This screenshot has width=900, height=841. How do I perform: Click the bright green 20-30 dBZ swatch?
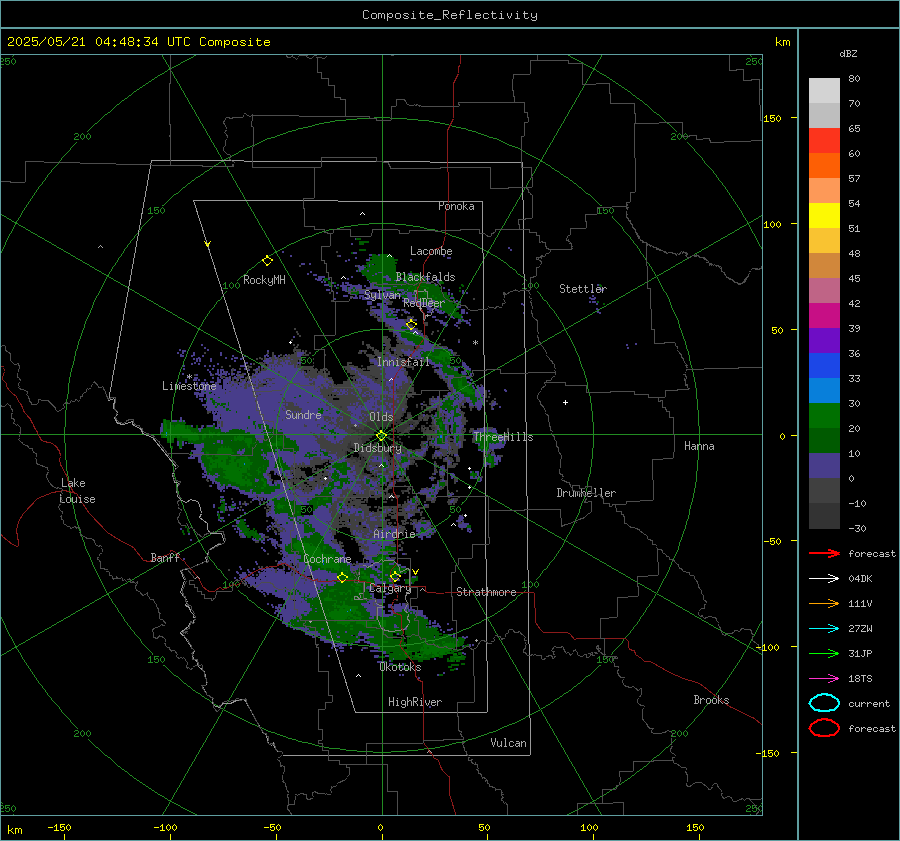(x=824, y=416)
